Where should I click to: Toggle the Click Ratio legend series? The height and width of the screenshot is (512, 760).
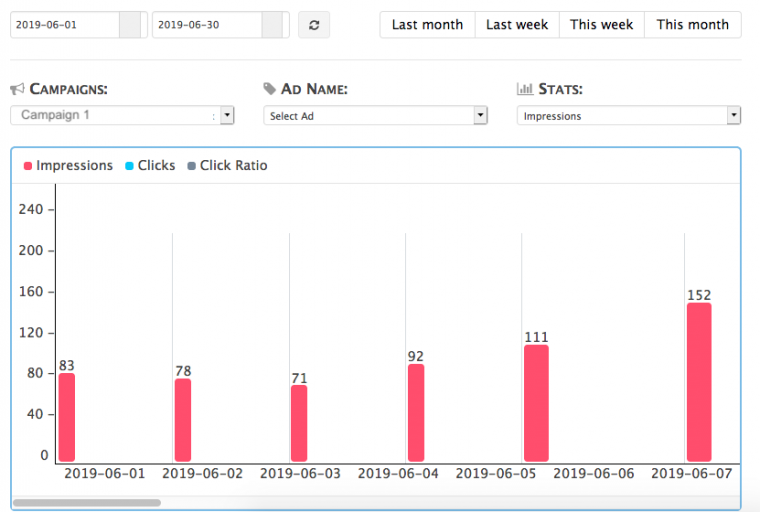(227, 166)
